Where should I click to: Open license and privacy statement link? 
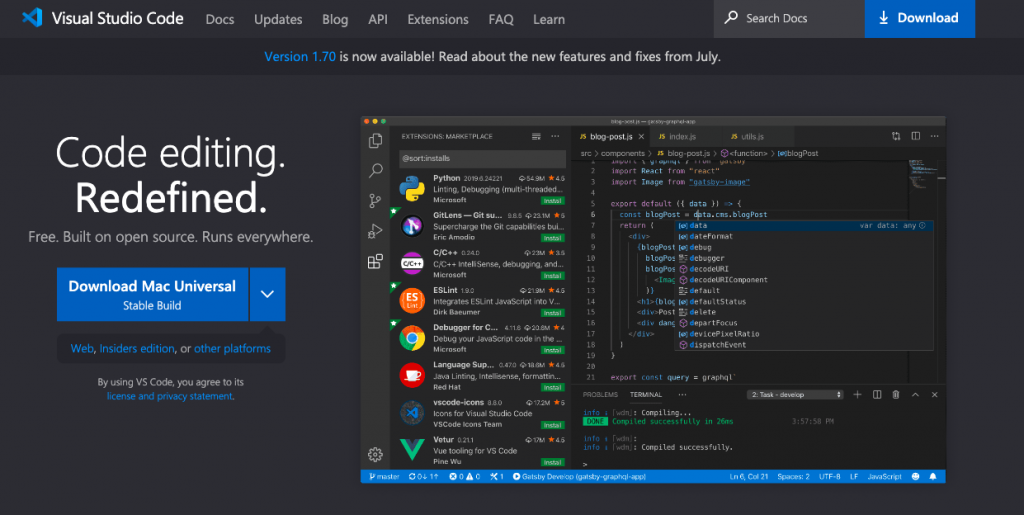pyautogui.click(x=170, y=396)
